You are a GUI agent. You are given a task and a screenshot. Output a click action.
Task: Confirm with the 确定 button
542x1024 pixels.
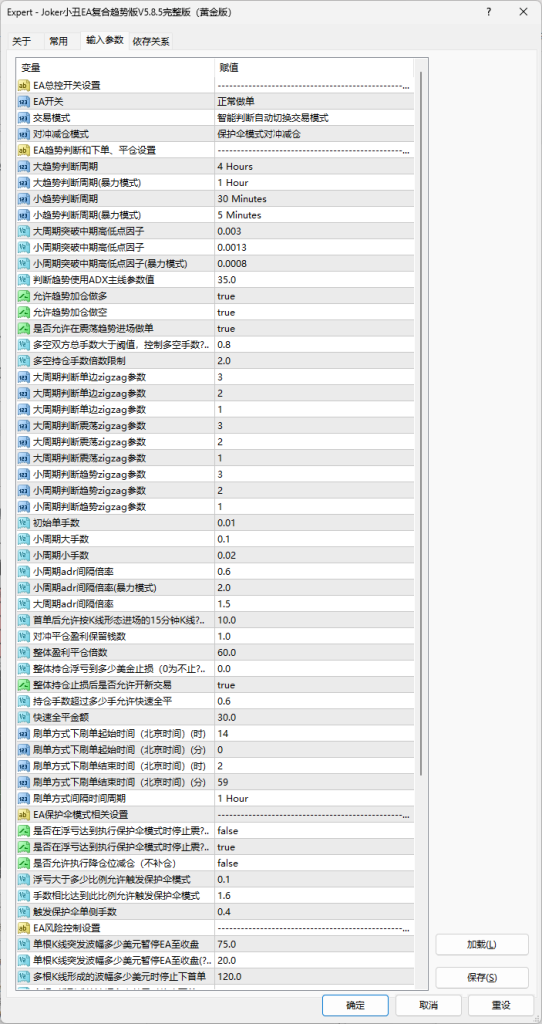tap(355, 1005)
